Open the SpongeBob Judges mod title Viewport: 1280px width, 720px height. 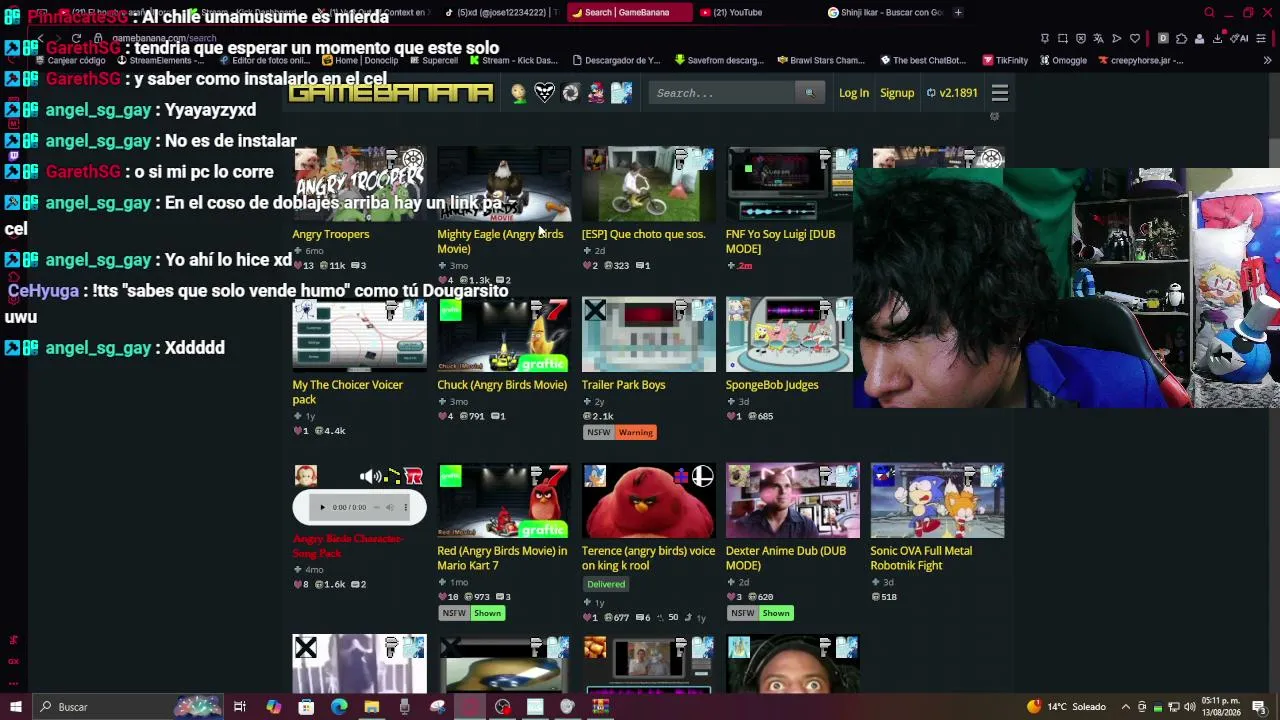(x=772, y=385)
